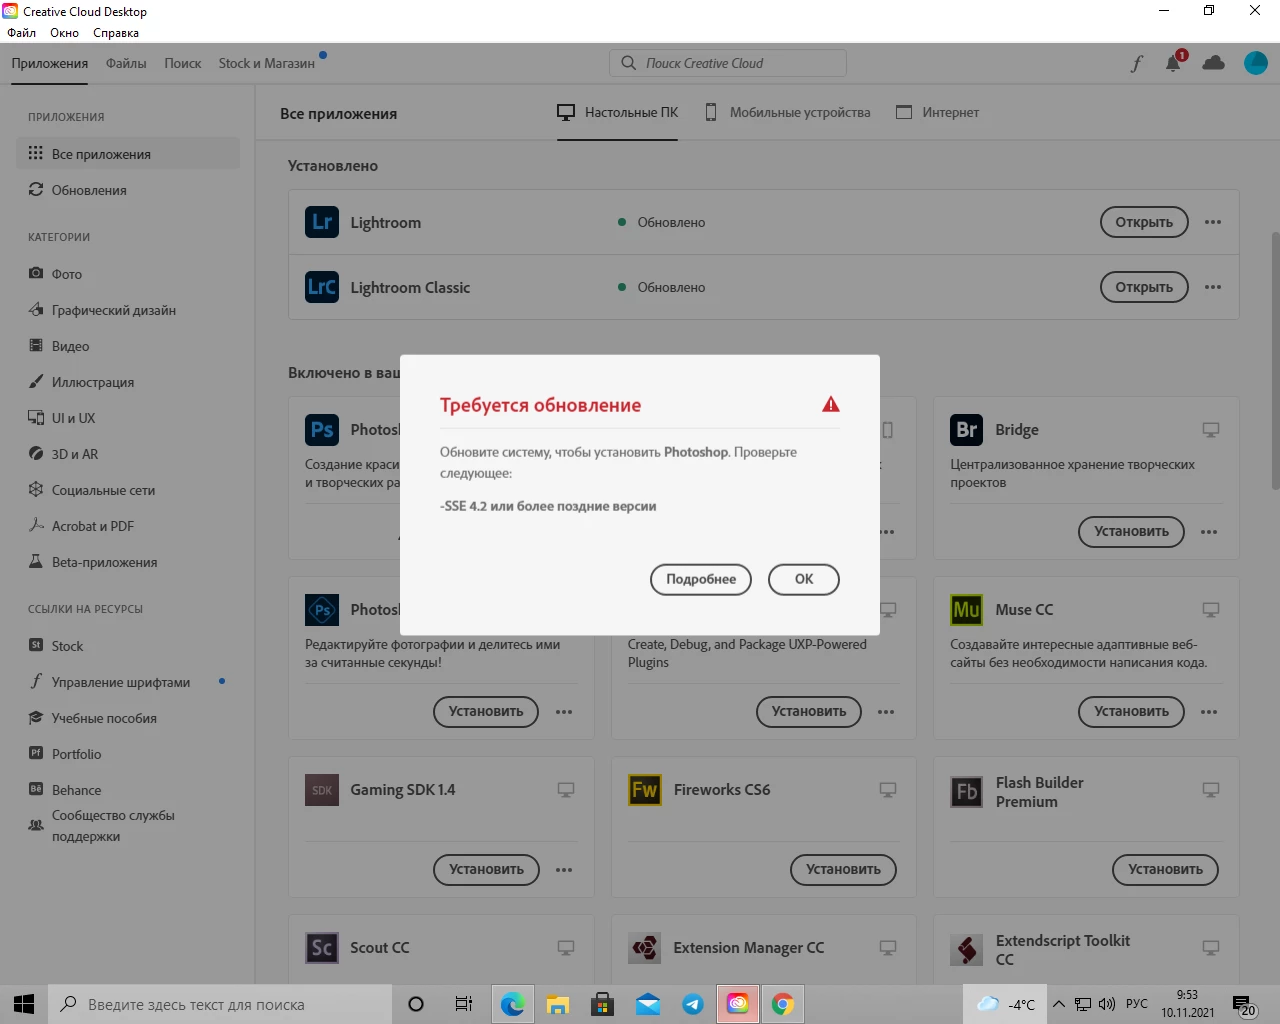Viewport: 1280px width, 1024px height.
Task: Click the Muse CC app icon
Action: (967, 609)
